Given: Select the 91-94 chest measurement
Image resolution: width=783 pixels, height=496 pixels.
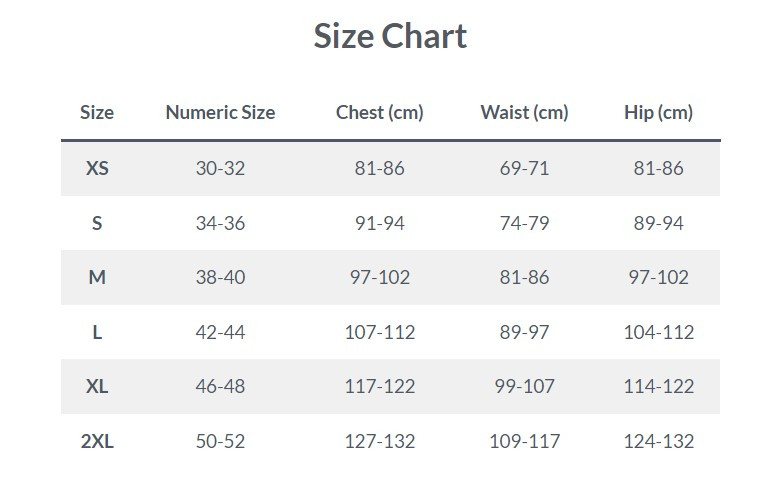Looking at the screenshot, I should [x=380, y=223].
